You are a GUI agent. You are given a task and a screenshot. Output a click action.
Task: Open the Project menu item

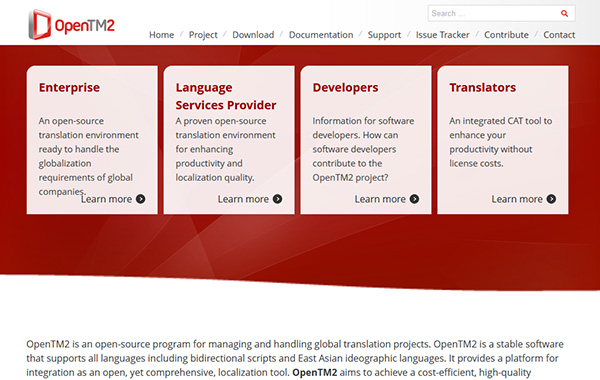coord(203,35)
